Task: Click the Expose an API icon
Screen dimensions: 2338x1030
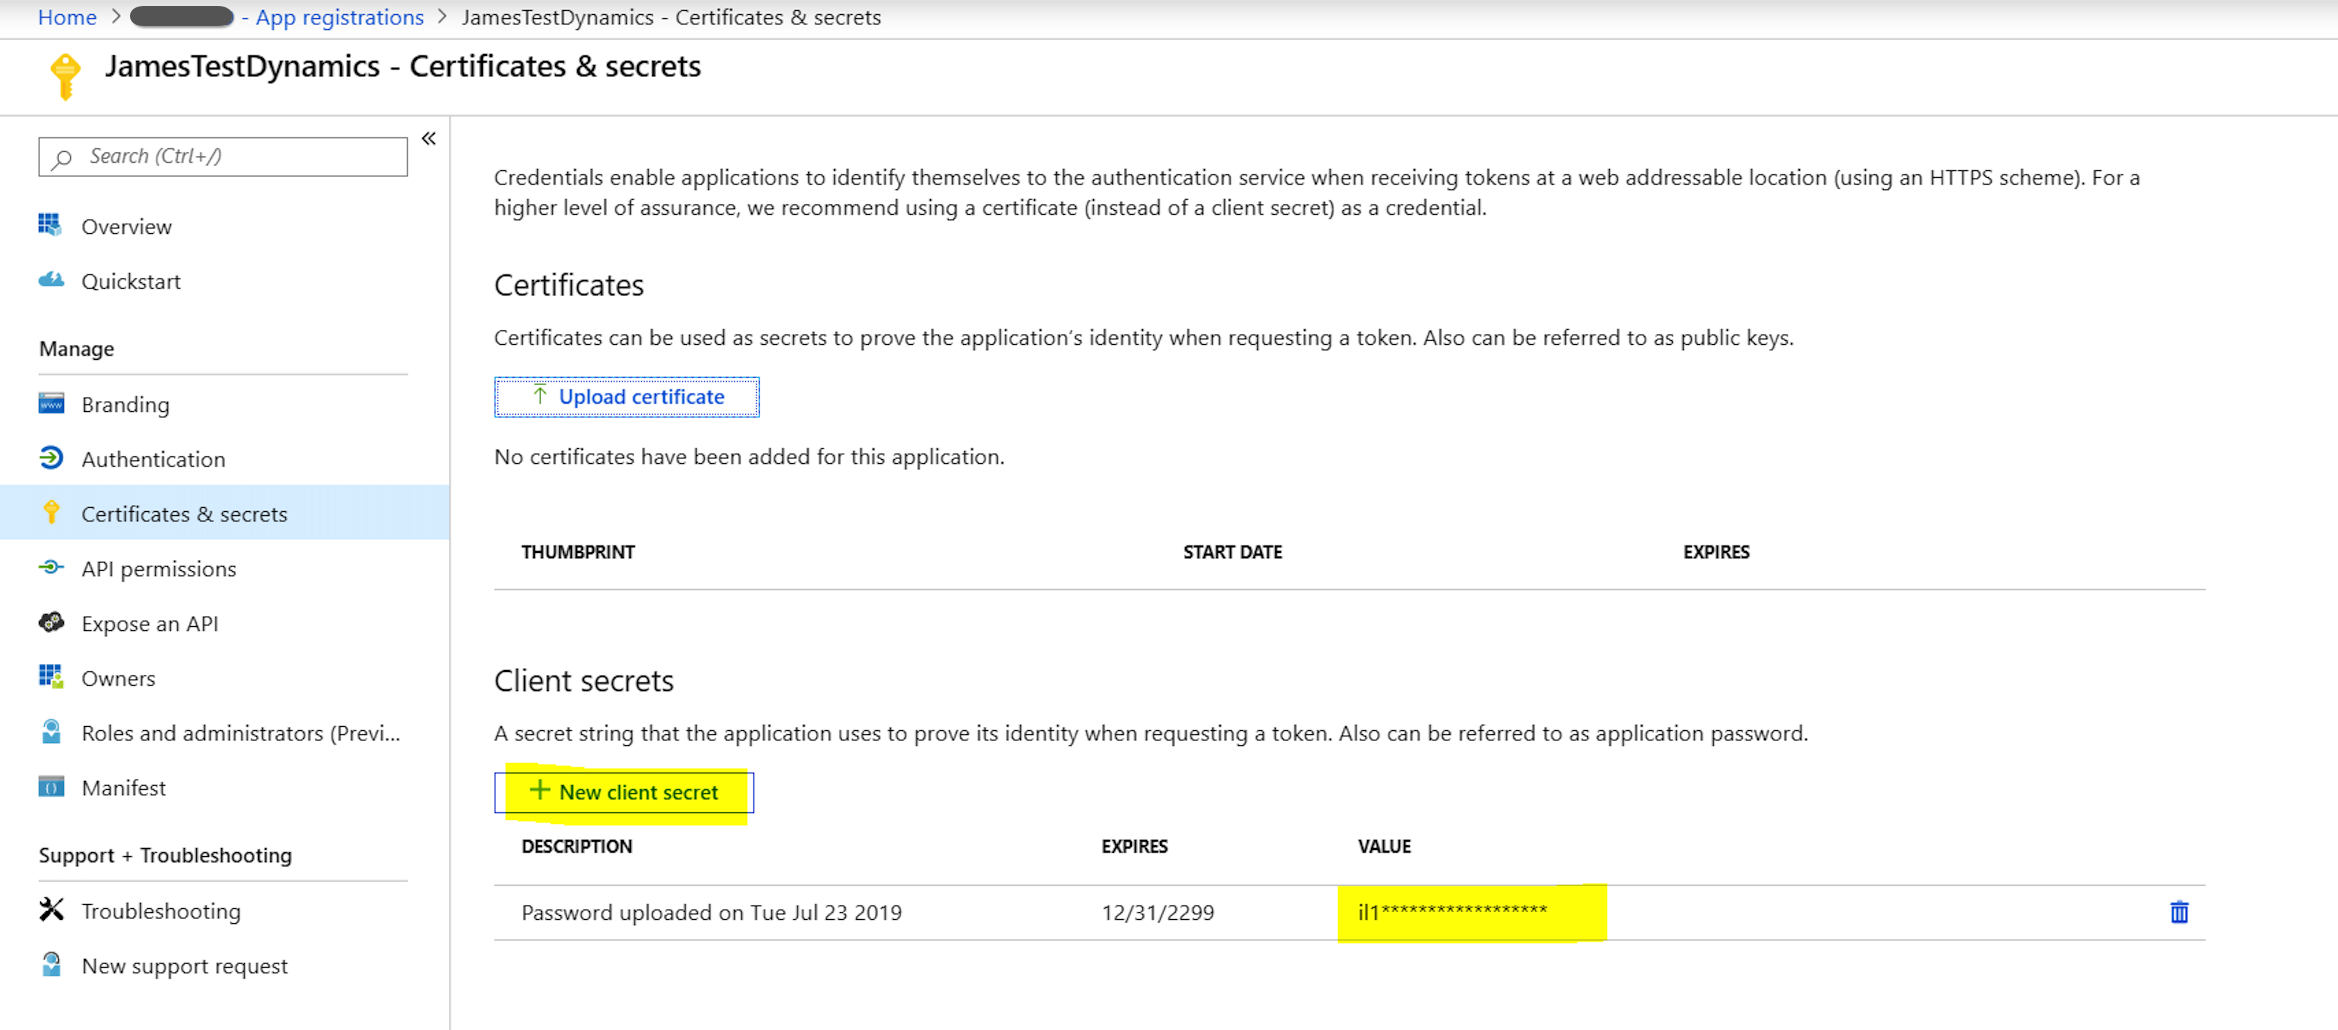Action: 51,623
